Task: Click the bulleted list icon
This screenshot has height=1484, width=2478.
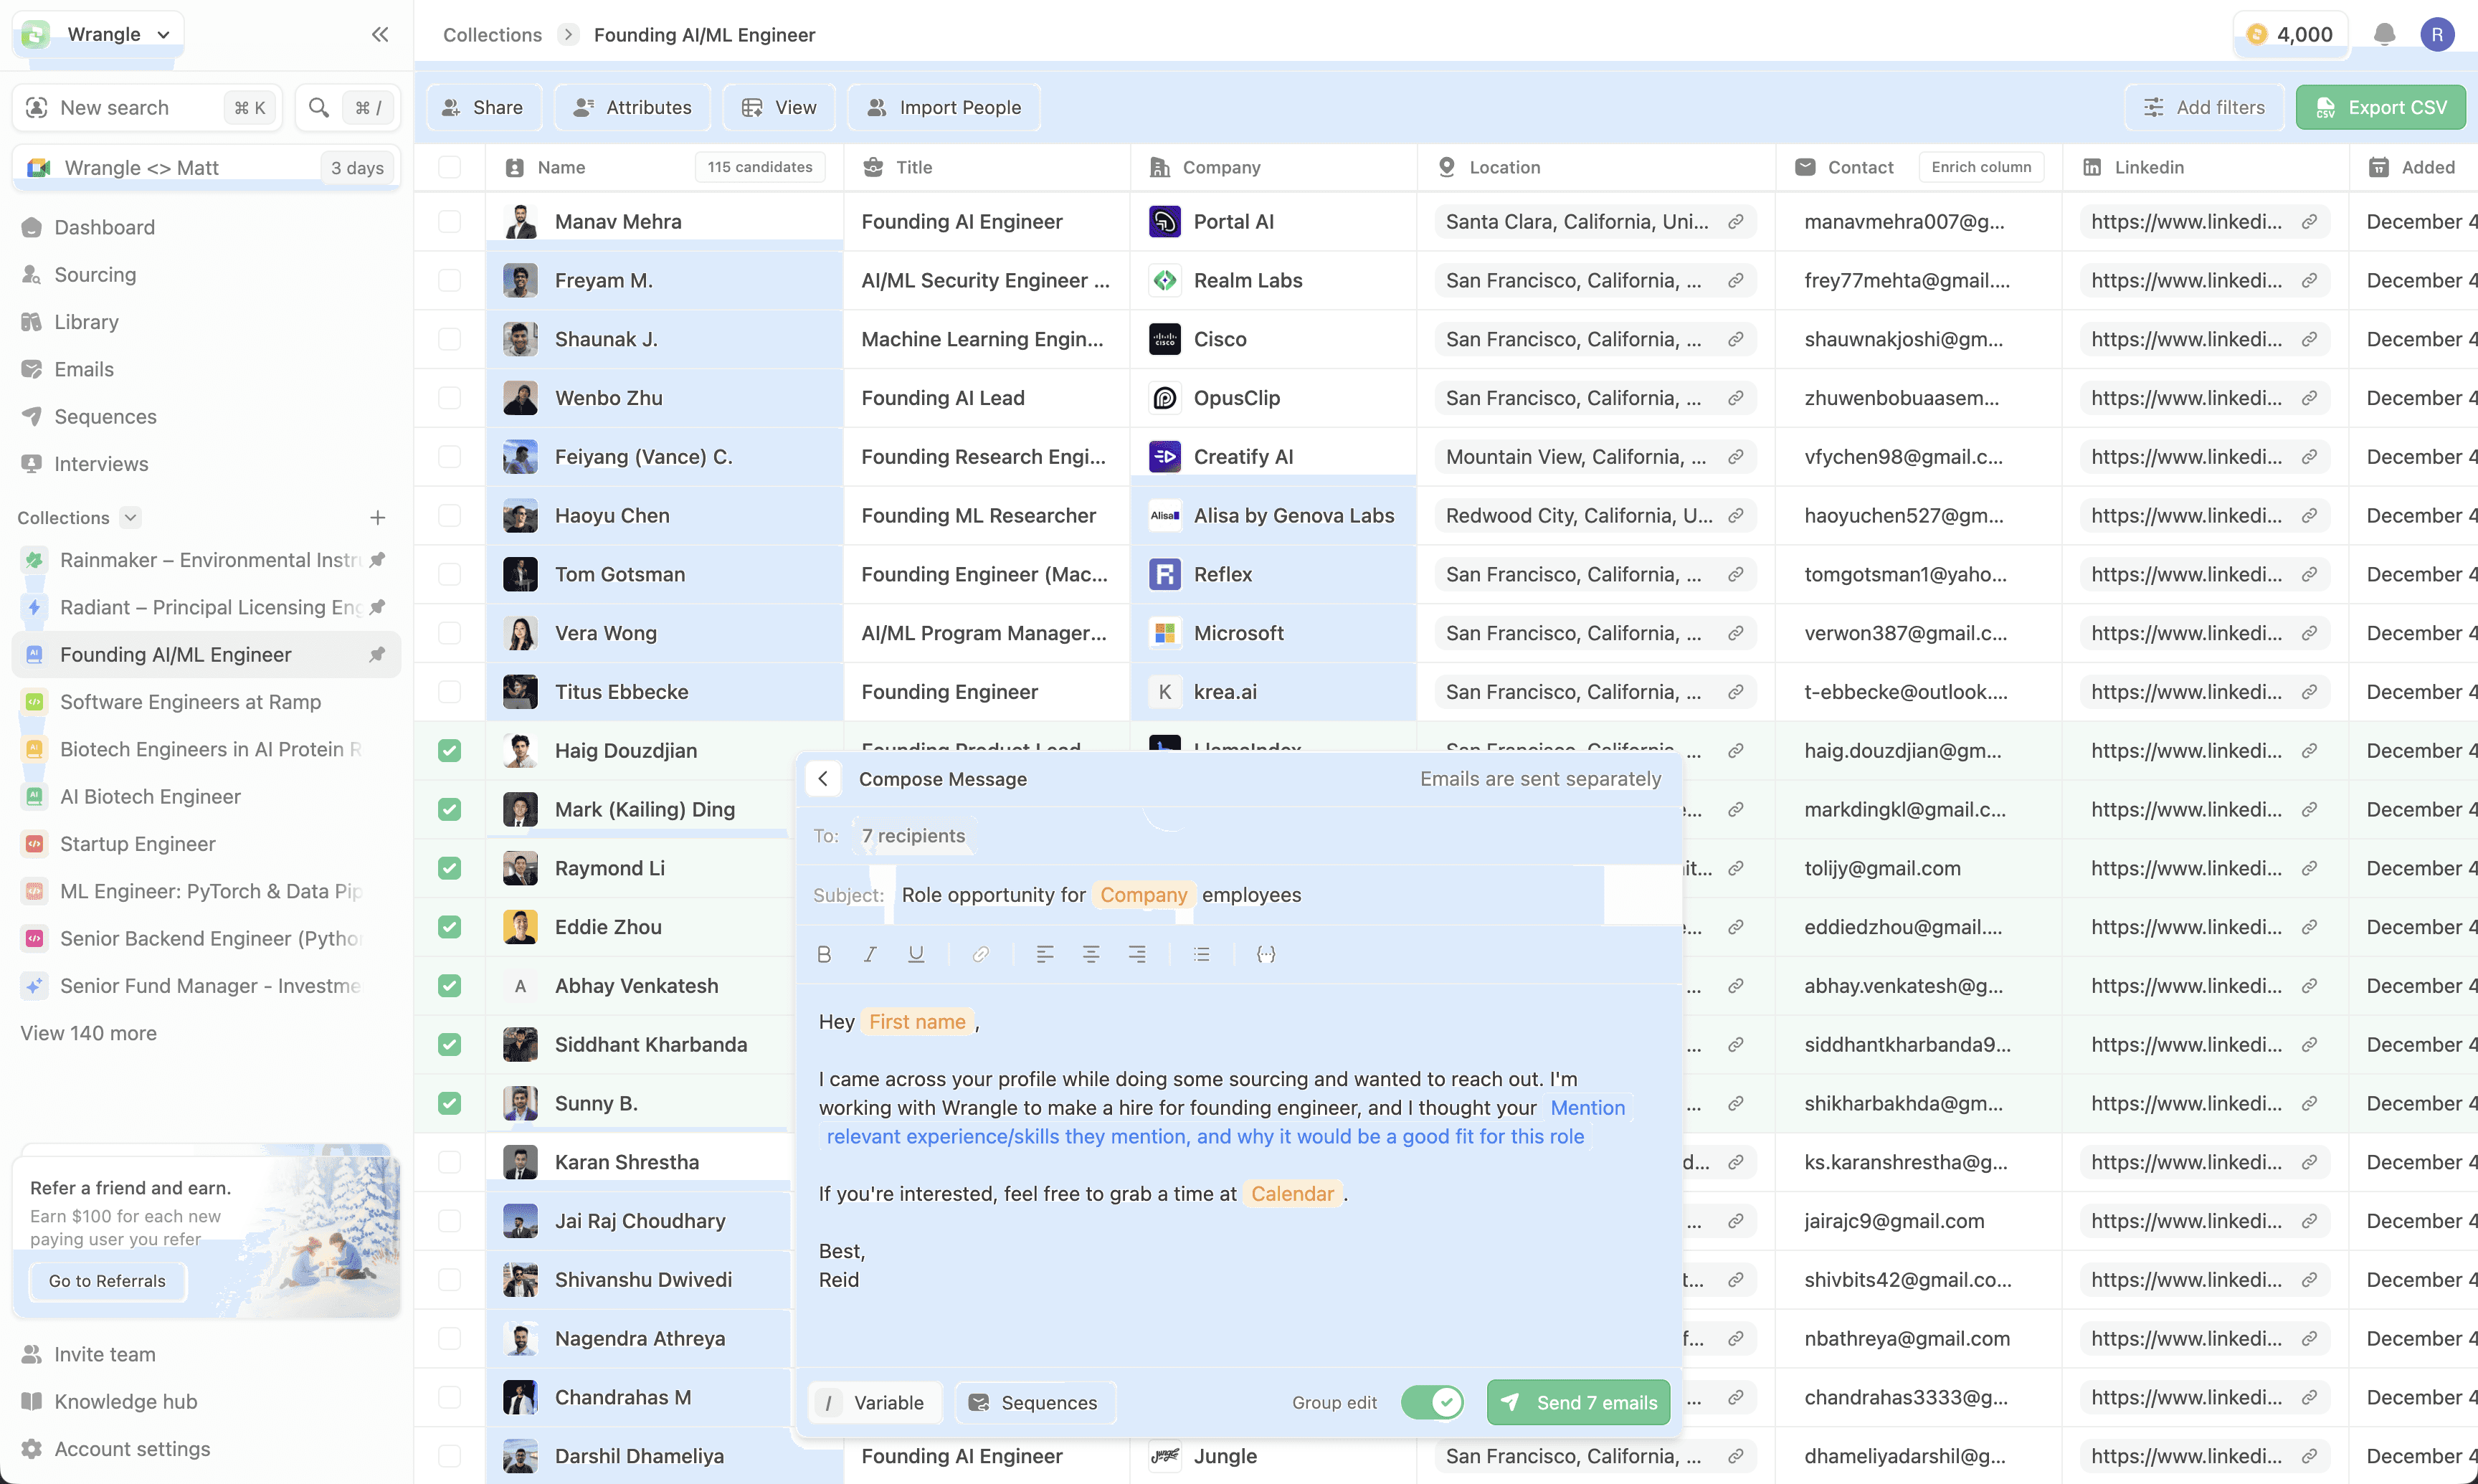Action: pyautogui.click(x=1201, y=954)
